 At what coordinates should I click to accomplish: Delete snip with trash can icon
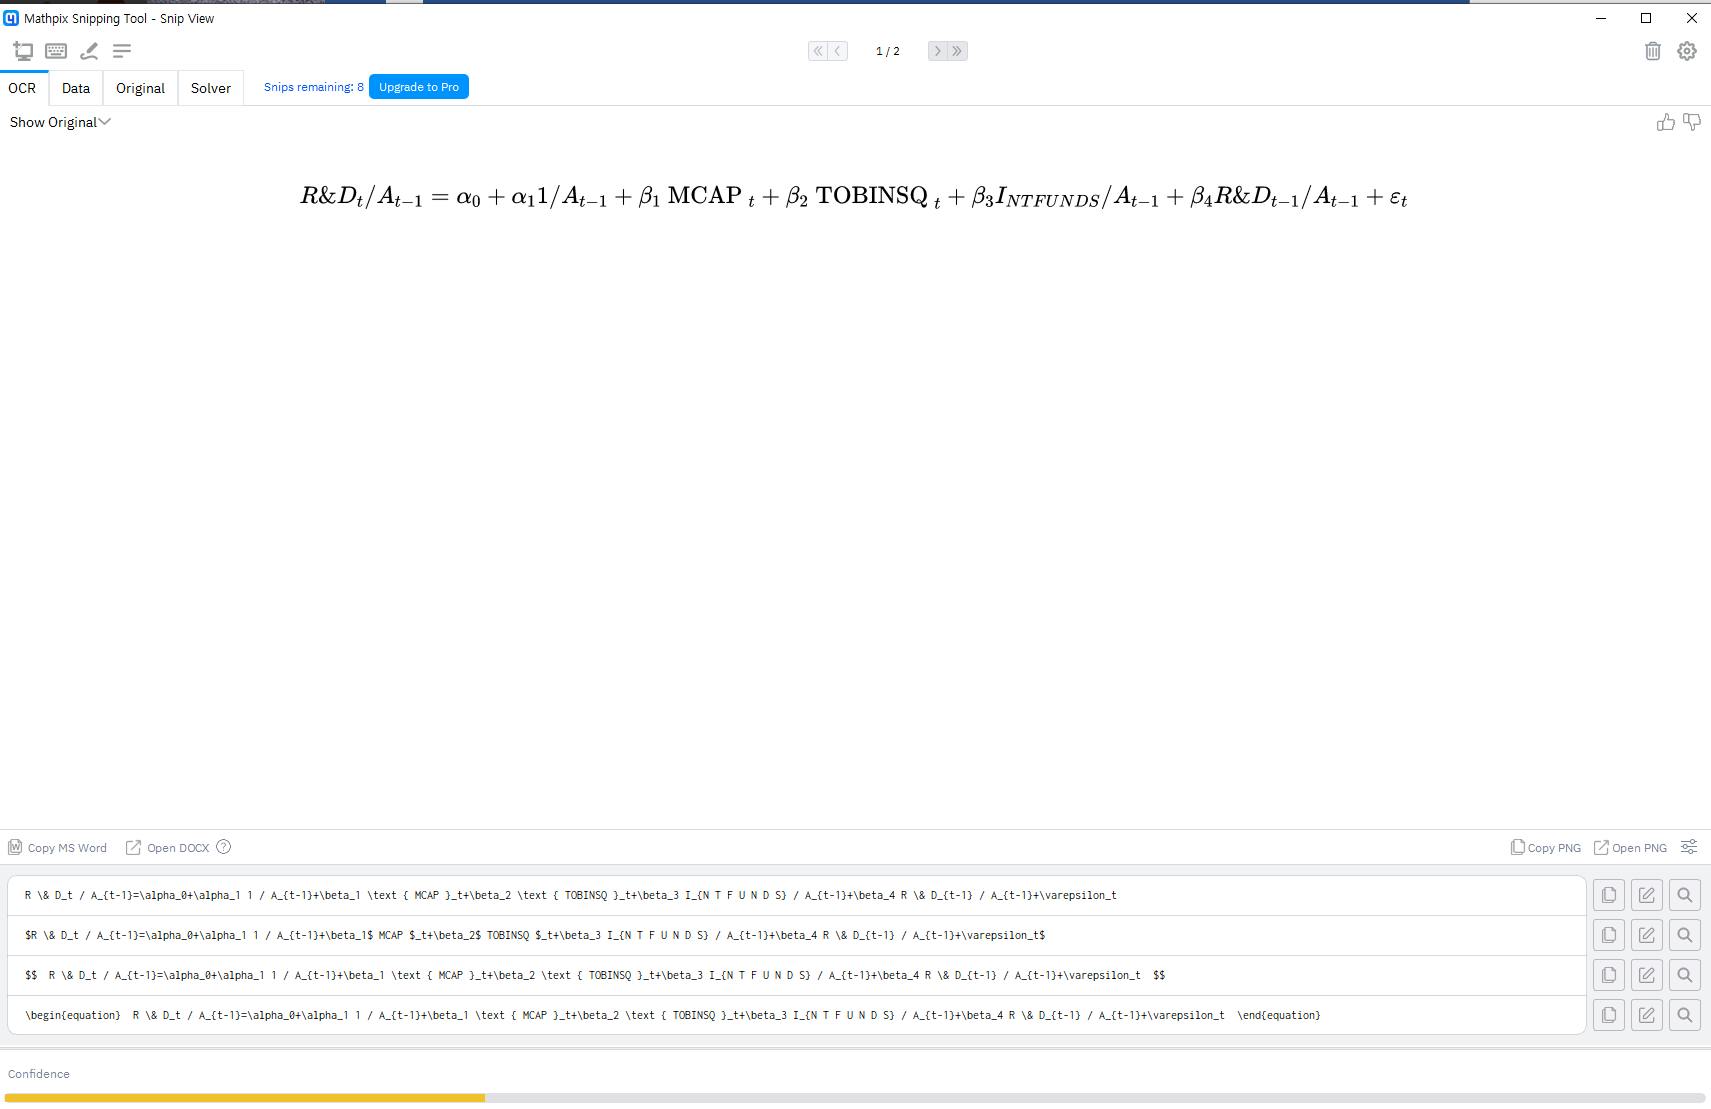tap(1653, 51)
